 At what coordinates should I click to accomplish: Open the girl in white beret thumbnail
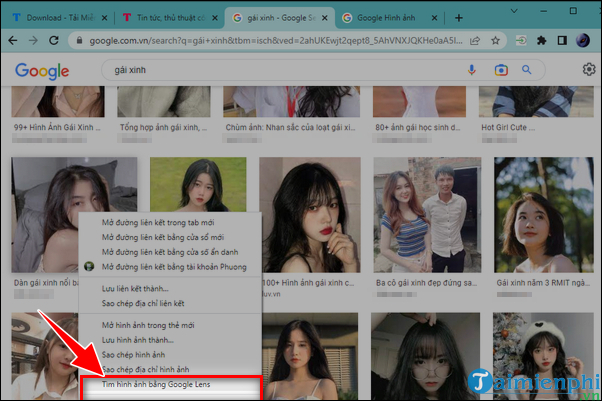(543, 356)
